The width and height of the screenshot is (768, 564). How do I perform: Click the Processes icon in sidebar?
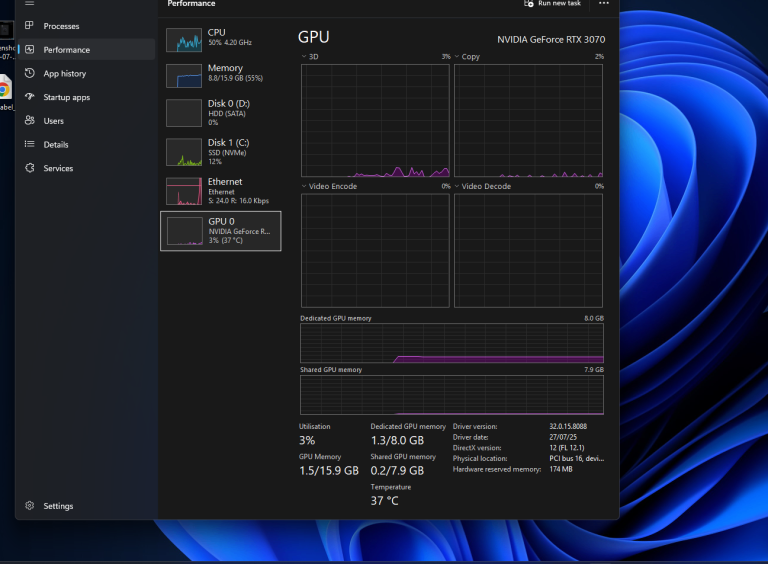[30, 26]
